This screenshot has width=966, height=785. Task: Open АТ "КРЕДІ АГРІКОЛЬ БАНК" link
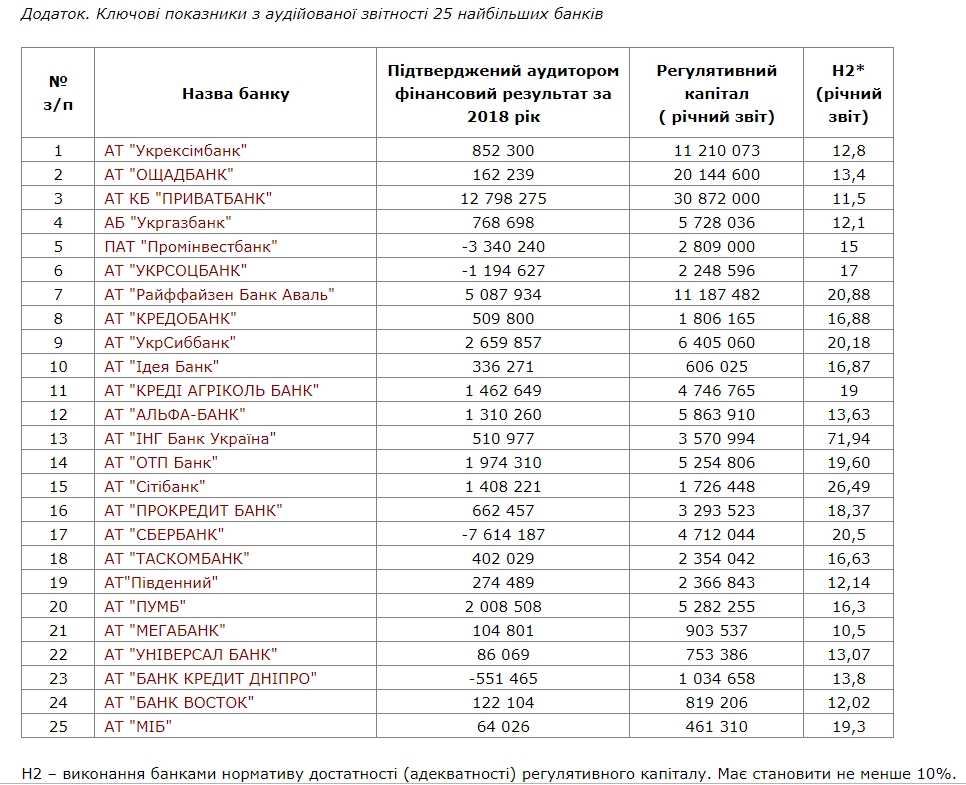coord(211,391)
